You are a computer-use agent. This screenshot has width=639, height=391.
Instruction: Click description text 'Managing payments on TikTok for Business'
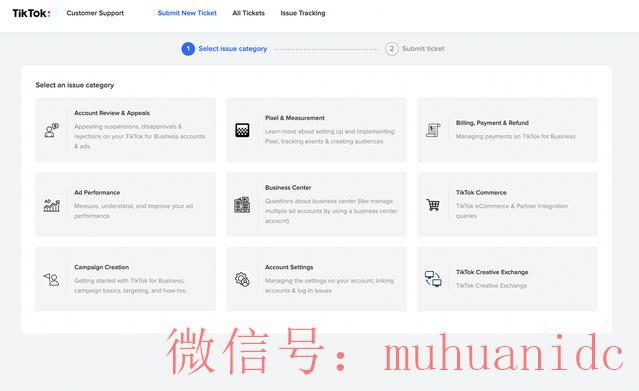tap(516, 136)
